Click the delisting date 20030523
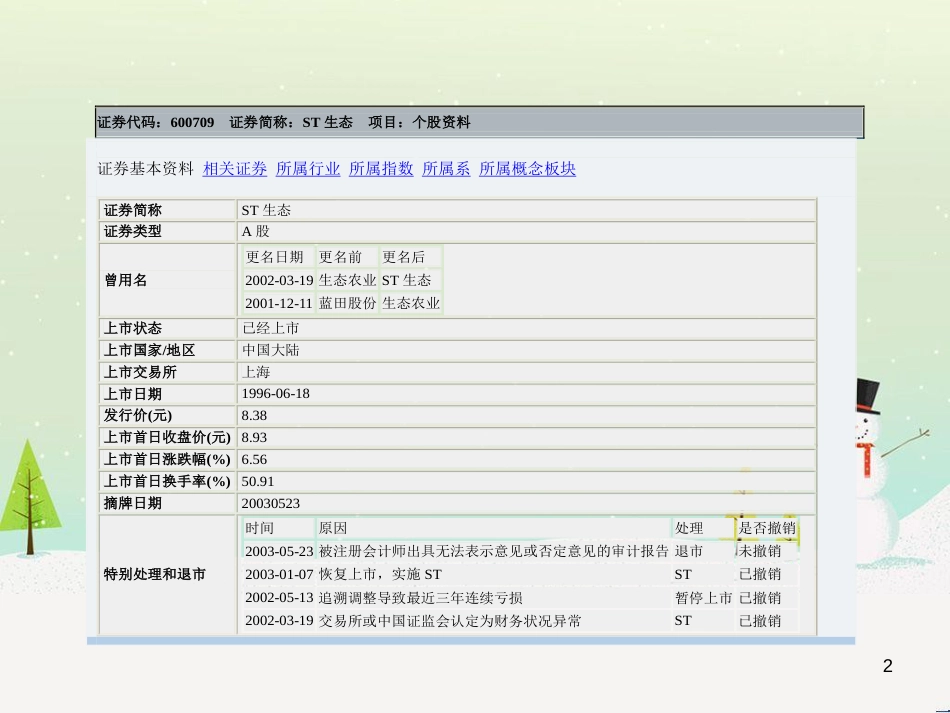The image size is (950, 713). pyautogui.click(x=270, y=503)
